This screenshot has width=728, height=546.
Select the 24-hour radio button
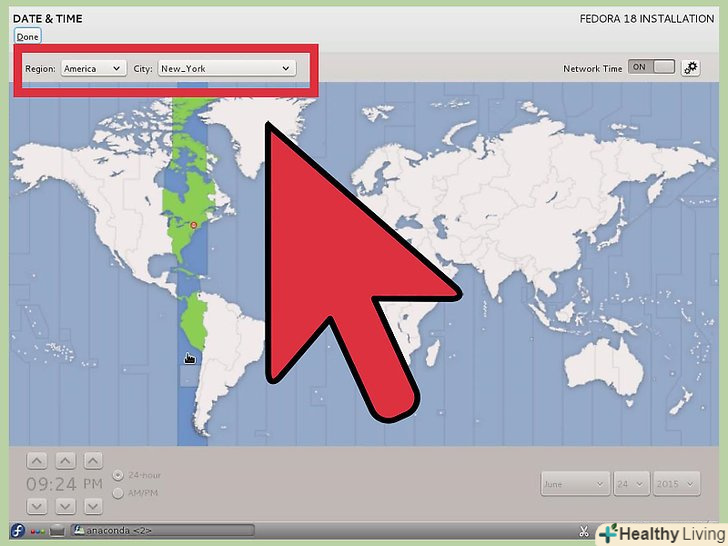coord(118,475)
